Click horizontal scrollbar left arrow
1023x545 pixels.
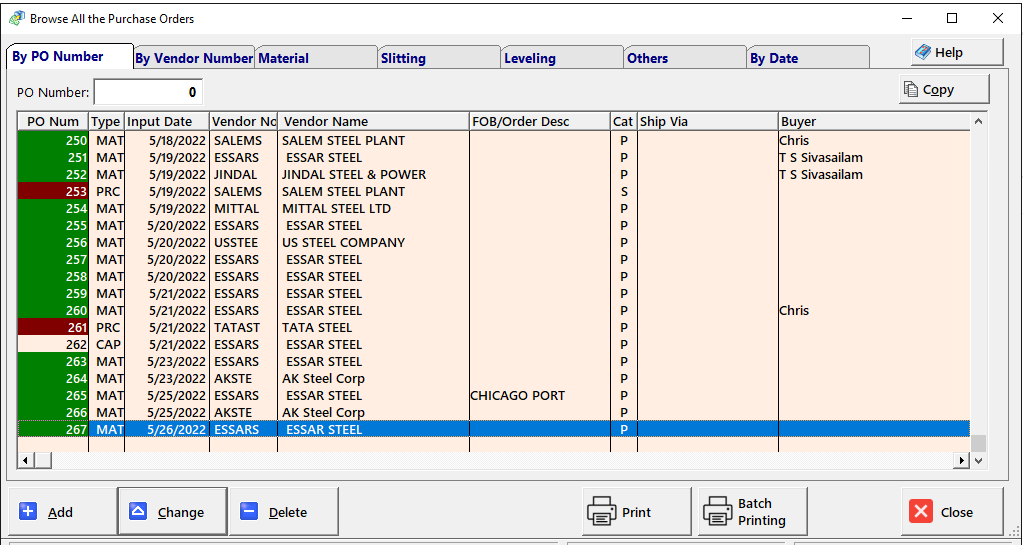pyautogui.click(x=25, y=461)
